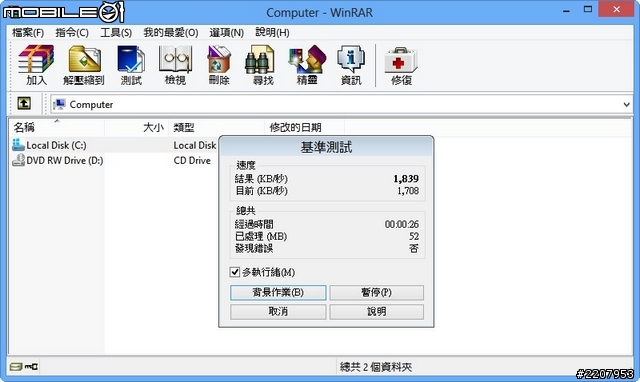640x382 pixels.
Task: Sort by the 類型 column header
Action: click(217, 127)
